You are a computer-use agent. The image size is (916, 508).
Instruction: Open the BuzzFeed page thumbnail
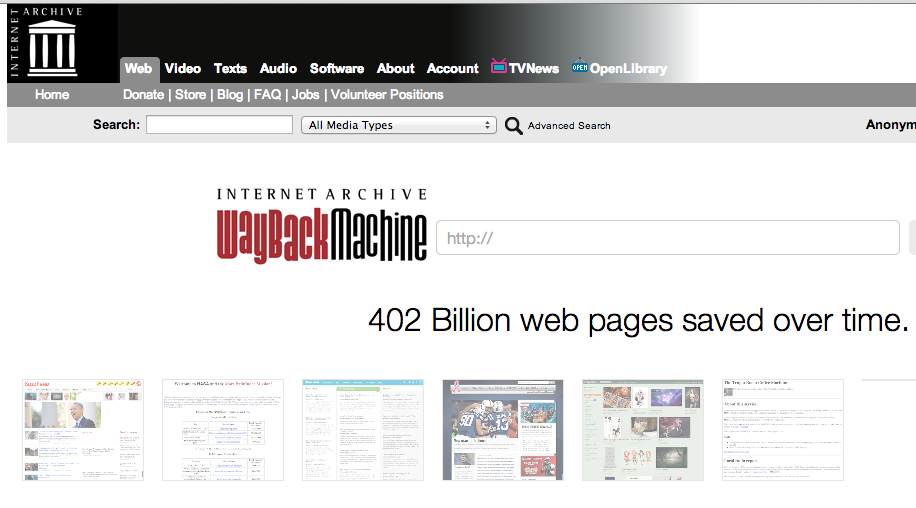83,430
